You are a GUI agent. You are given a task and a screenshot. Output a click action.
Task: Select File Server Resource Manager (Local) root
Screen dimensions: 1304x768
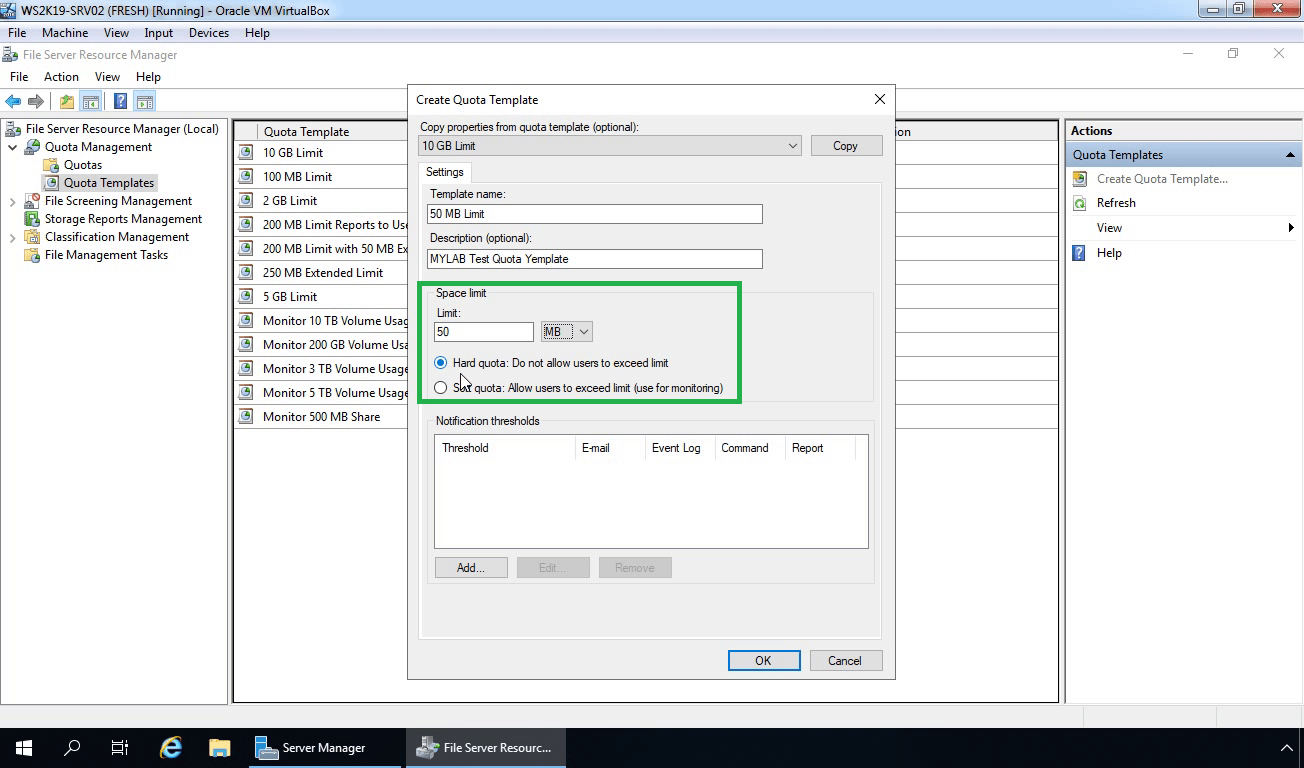pos(122,129)
